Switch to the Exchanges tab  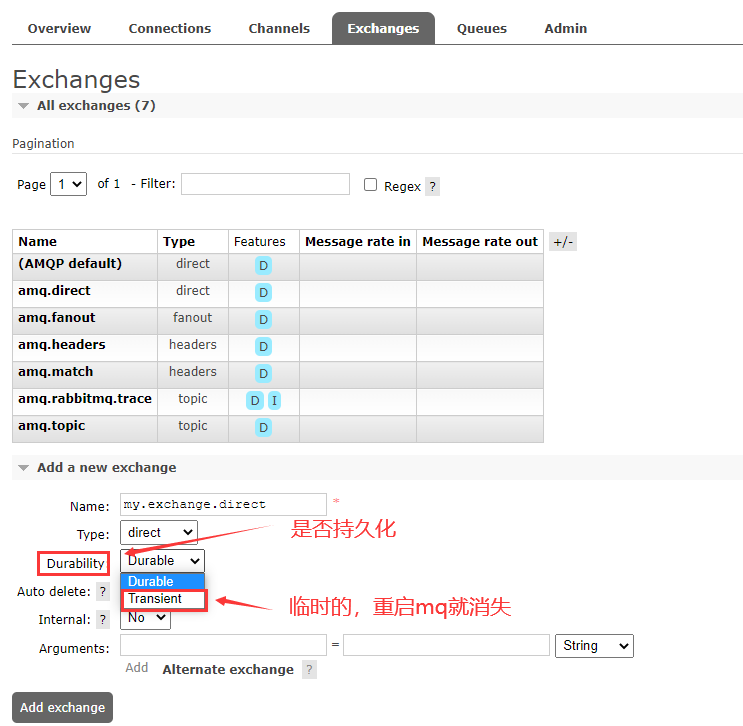[383, 28]
